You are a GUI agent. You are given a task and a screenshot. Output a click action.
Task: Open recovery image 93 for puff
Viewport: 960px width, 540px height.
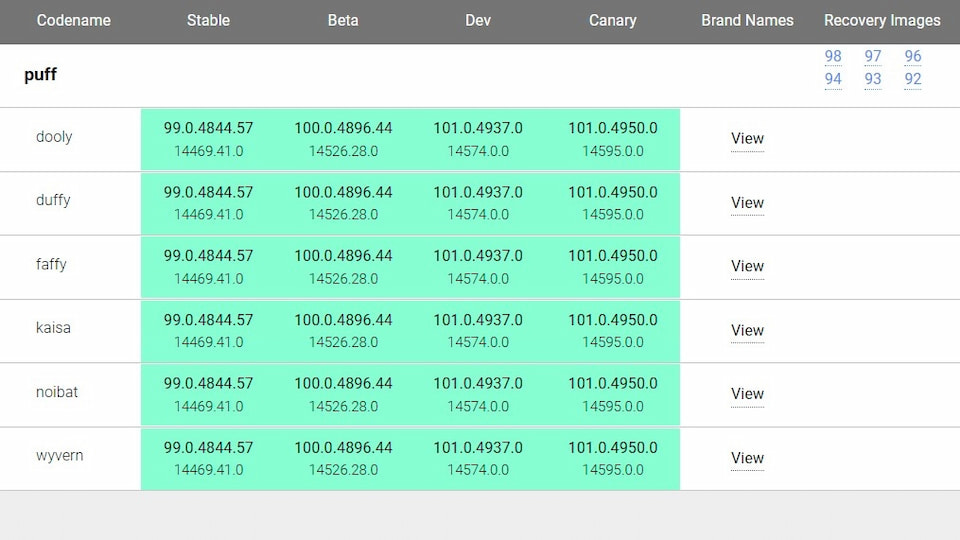pos(872,79)
